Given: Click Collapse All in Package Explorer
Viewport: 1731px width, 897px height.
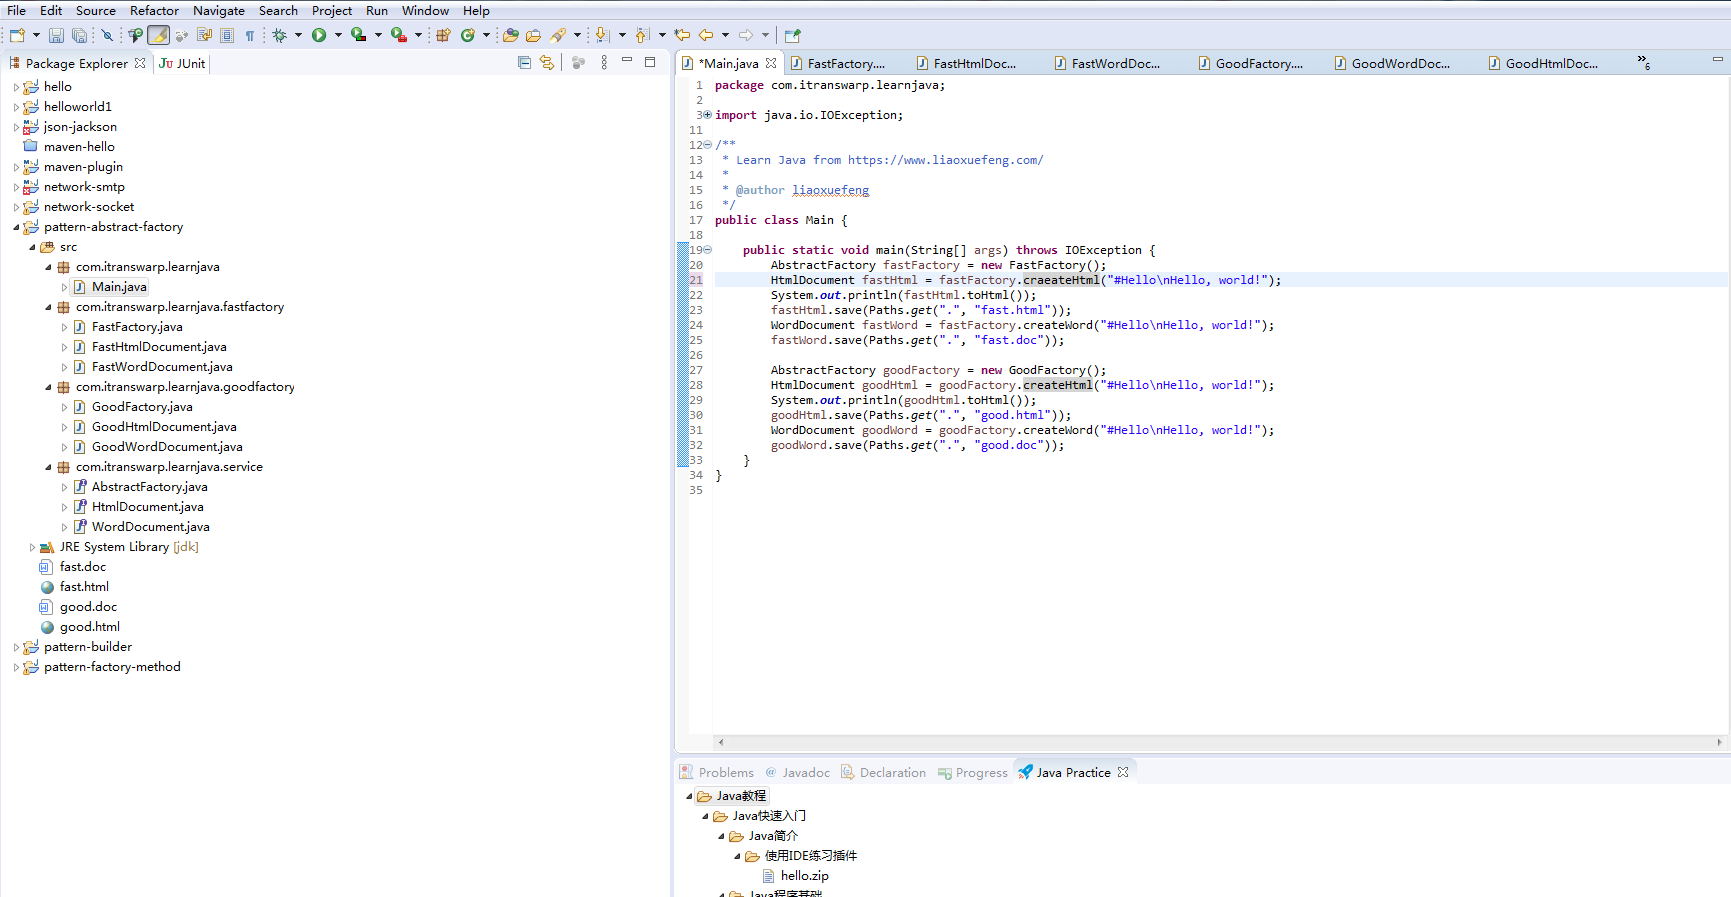Looking at the screenshot, I should (524, 62).
